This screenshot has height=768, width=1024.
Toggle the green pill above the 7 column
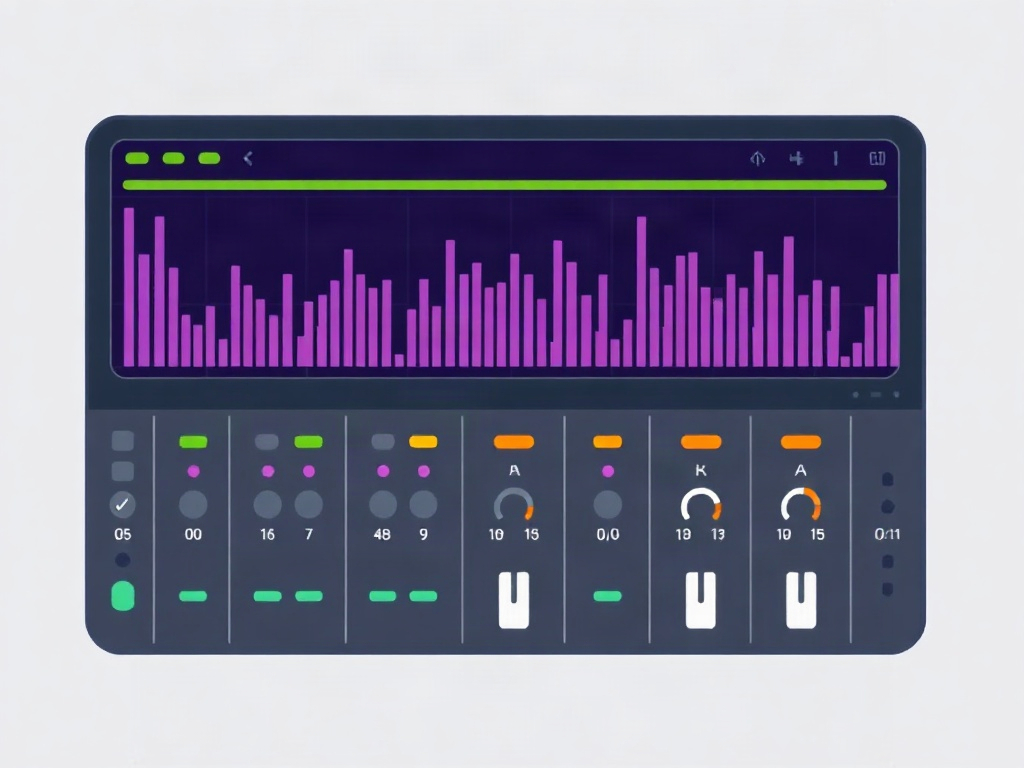click(x=308, y=442)
